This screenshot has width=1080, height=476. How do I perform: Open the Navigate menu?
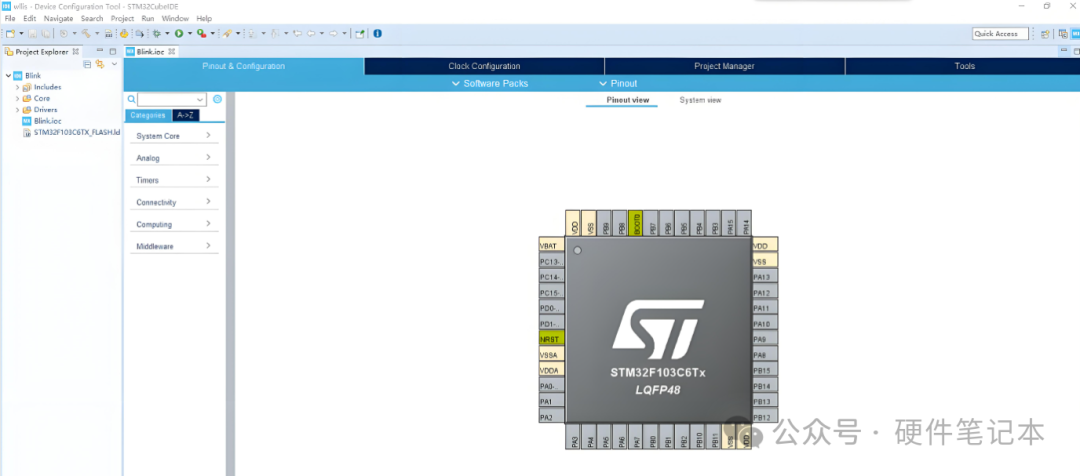pos(59,19)
